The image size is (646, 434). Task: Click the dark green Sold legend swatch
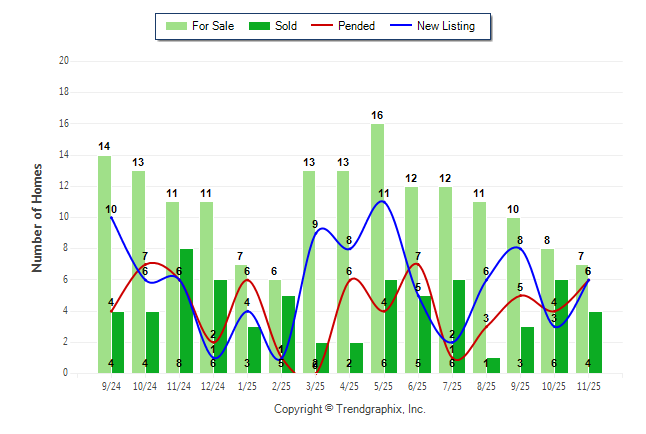257,26
